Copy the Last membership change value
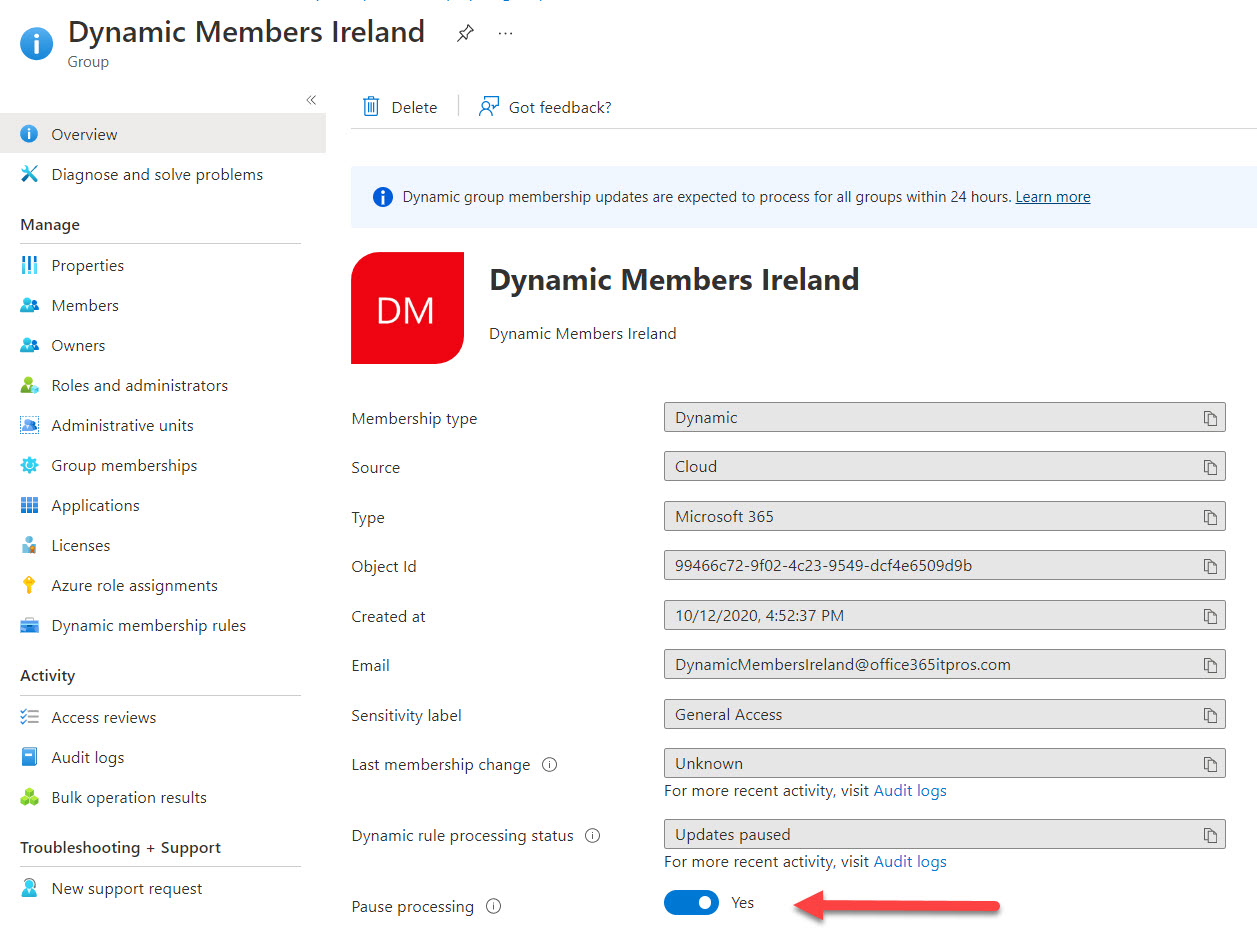 pyautogui.click(x=1210, y=764)
